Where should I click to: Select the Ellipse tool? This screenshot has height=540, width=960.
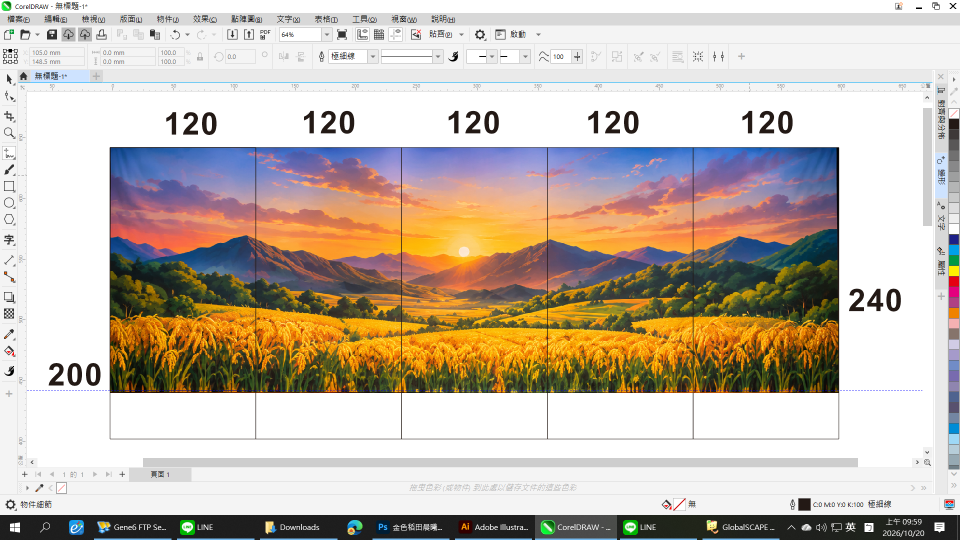[x=9, y=203]
